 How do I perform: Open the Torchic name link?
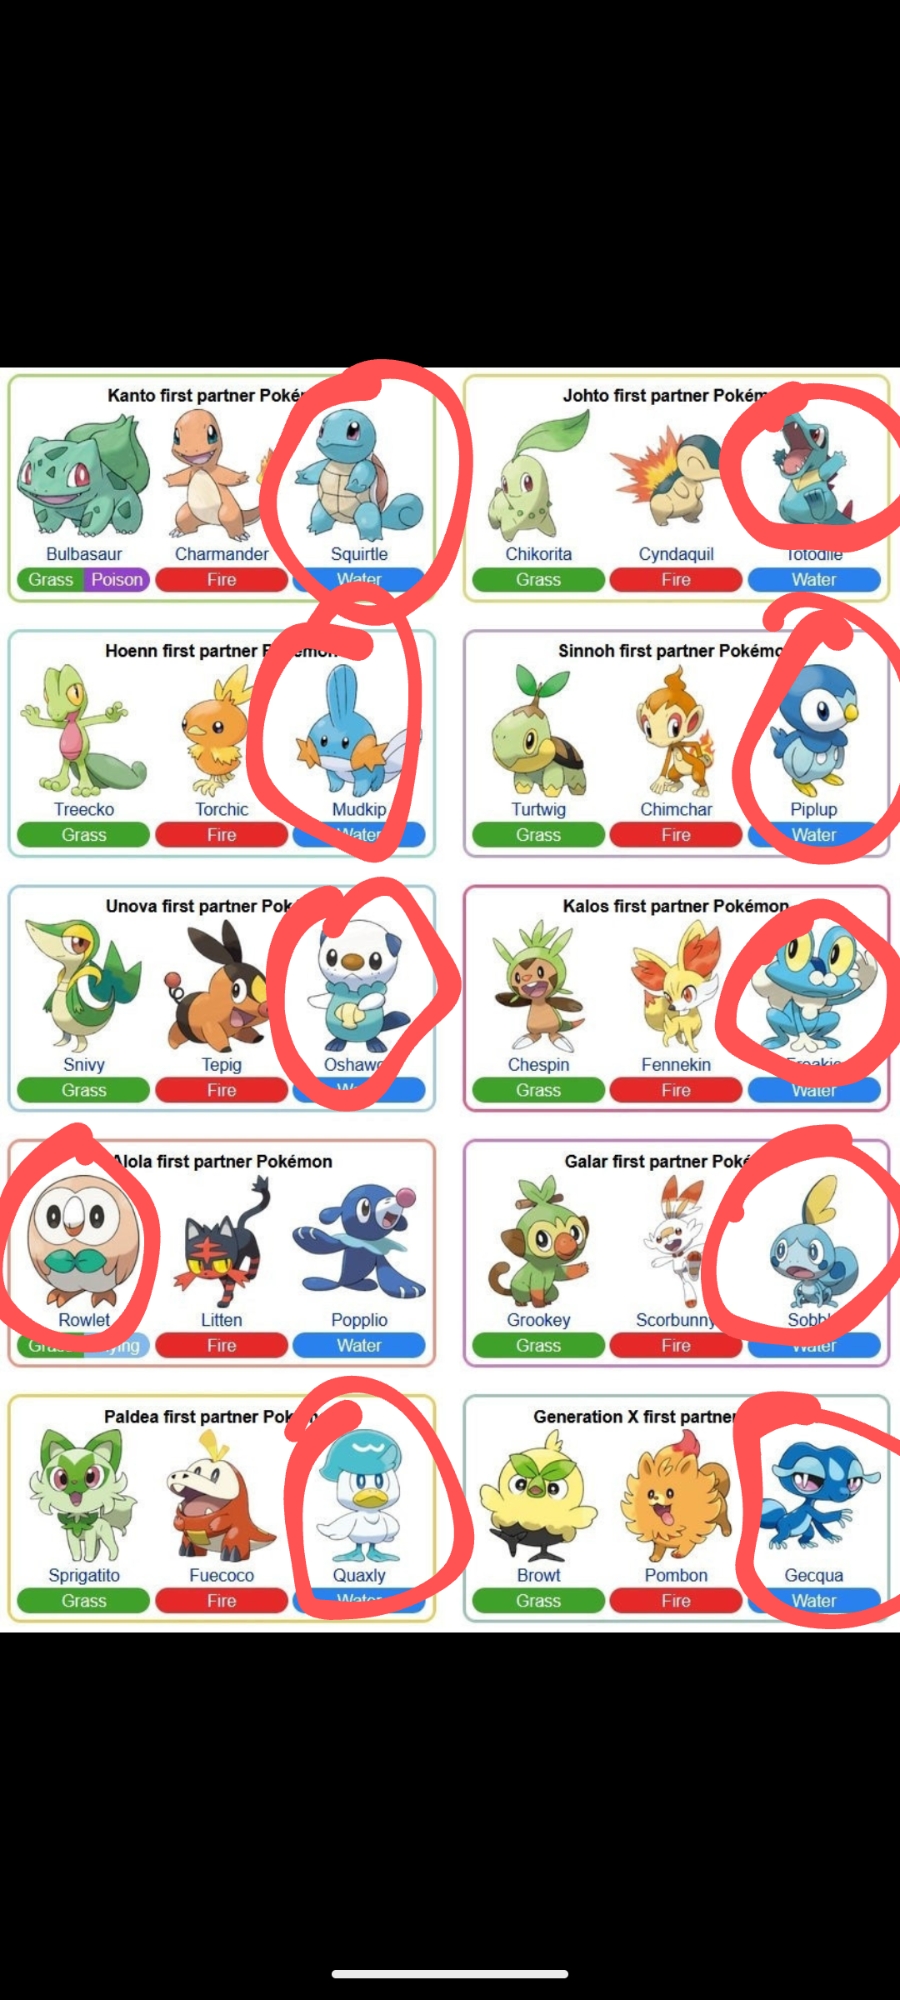pos(222,809)
